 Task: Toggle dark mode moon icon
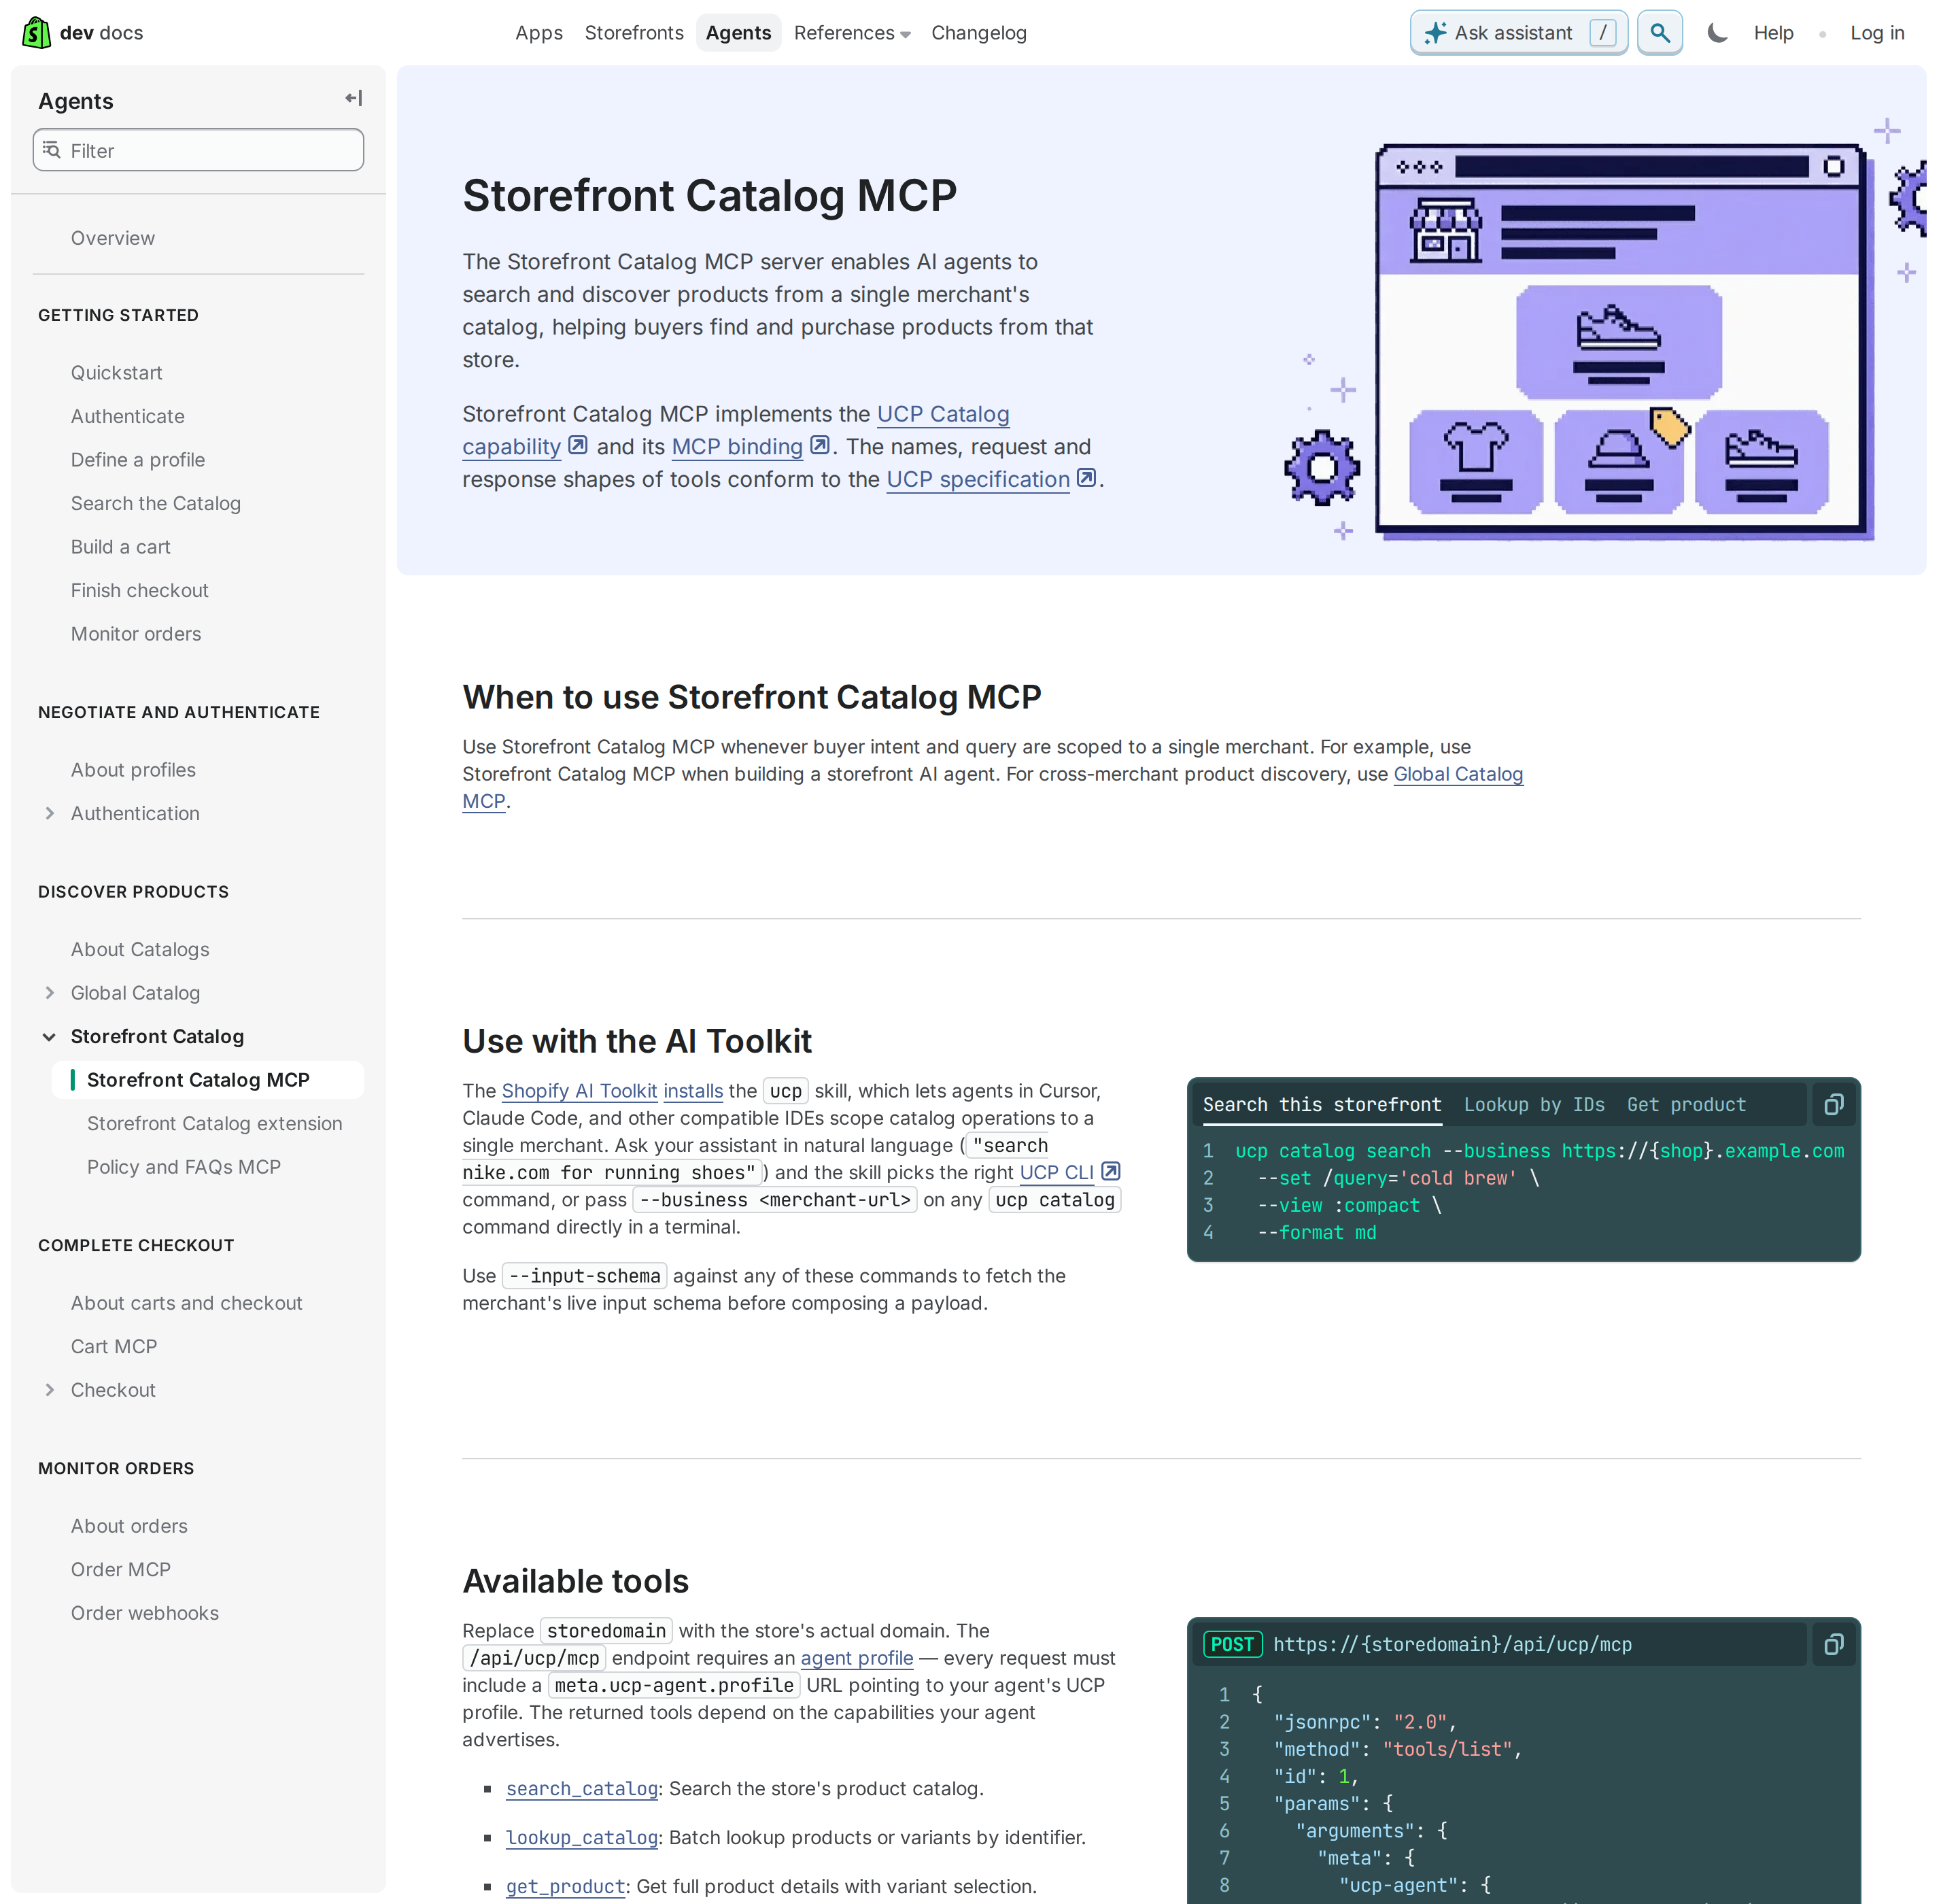click(1717, 33)
